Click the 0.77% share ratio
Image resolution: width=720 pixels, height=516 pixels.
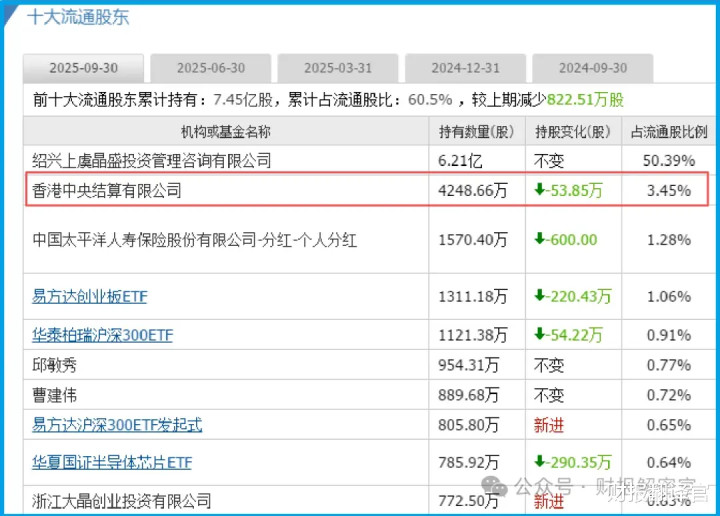coord(669,365)
